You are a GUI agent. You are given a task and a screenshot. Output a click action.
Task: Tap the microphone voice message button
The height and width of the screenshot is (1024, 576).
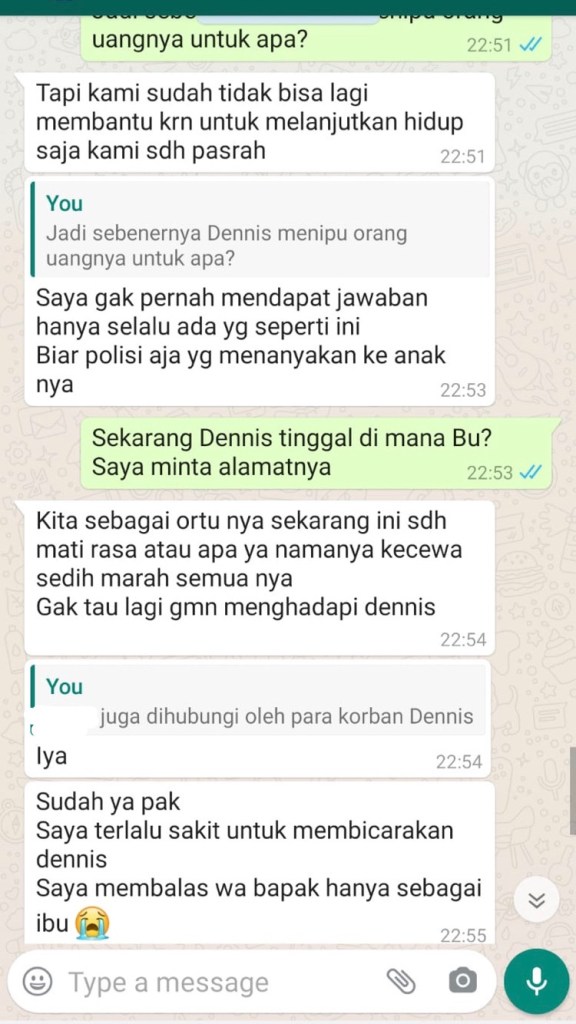click(537, 981)
